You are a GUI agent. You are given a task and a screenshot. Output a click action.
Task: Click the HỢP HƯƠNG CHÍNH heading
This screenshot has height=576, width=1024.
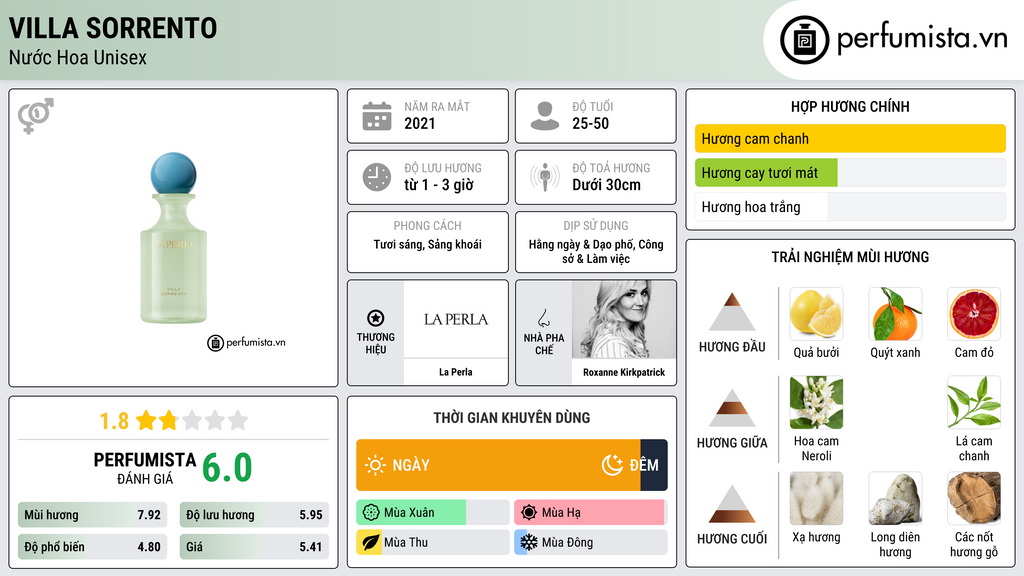850,106
